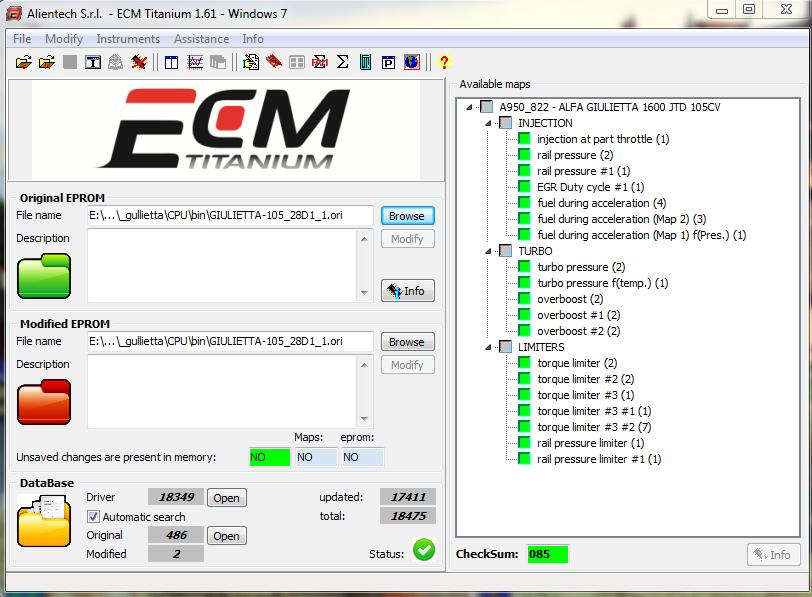This screenshot has width=812, height=597.
Task: Click the red Modified EPROM folder icon
Action: point(44,402)
